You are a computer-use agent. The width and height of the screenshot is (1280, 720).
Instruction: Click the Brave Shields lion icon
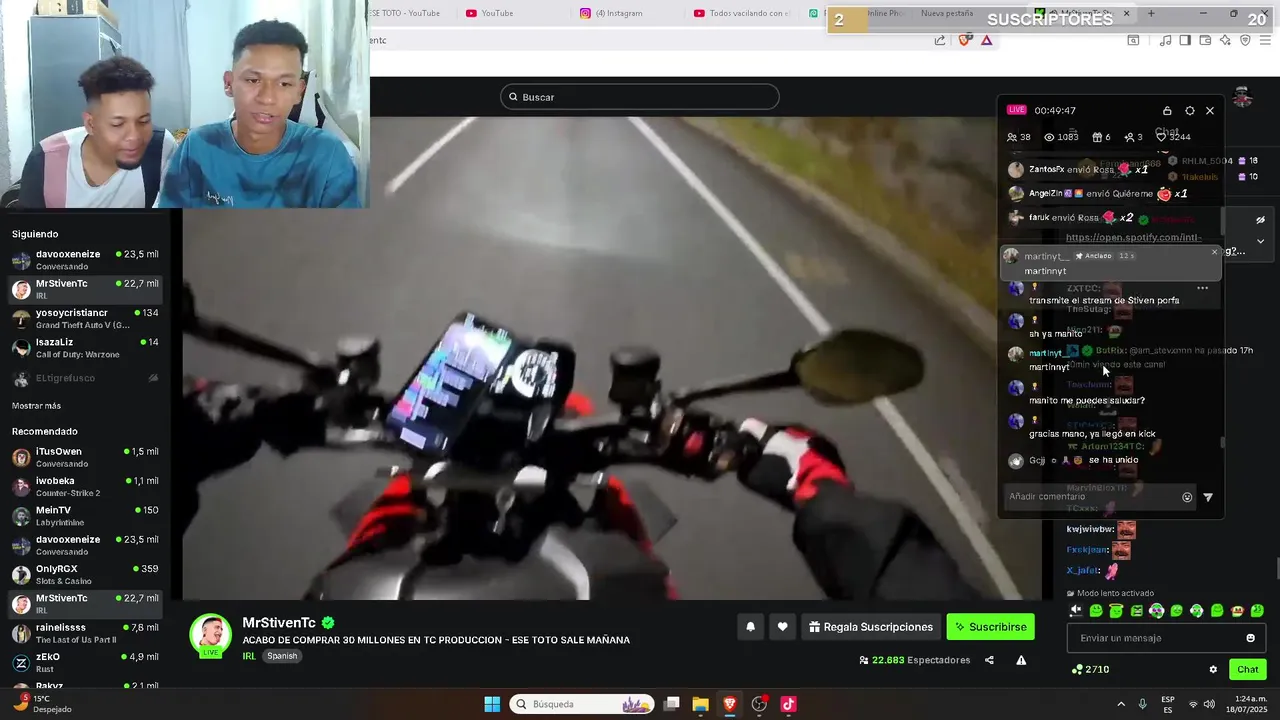[965, 40]
